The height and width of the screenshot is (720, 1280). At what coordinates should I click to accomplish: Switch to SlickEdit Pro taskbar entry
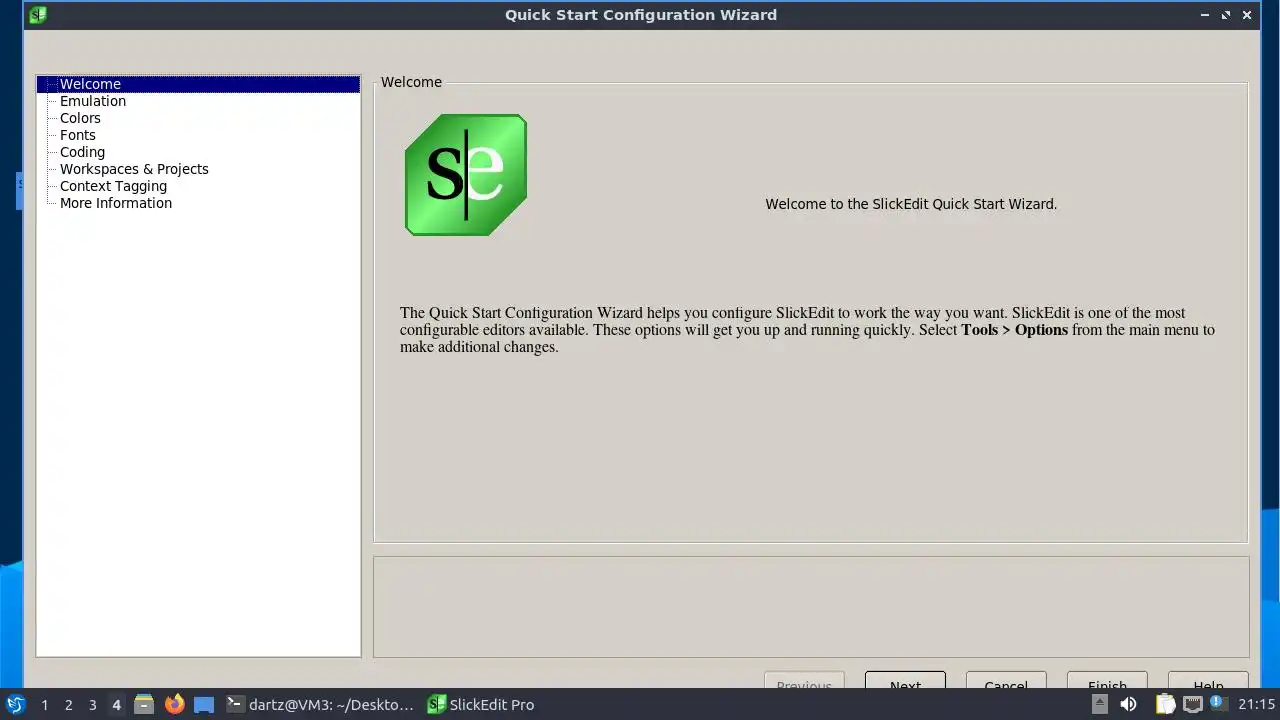(481, 704)
